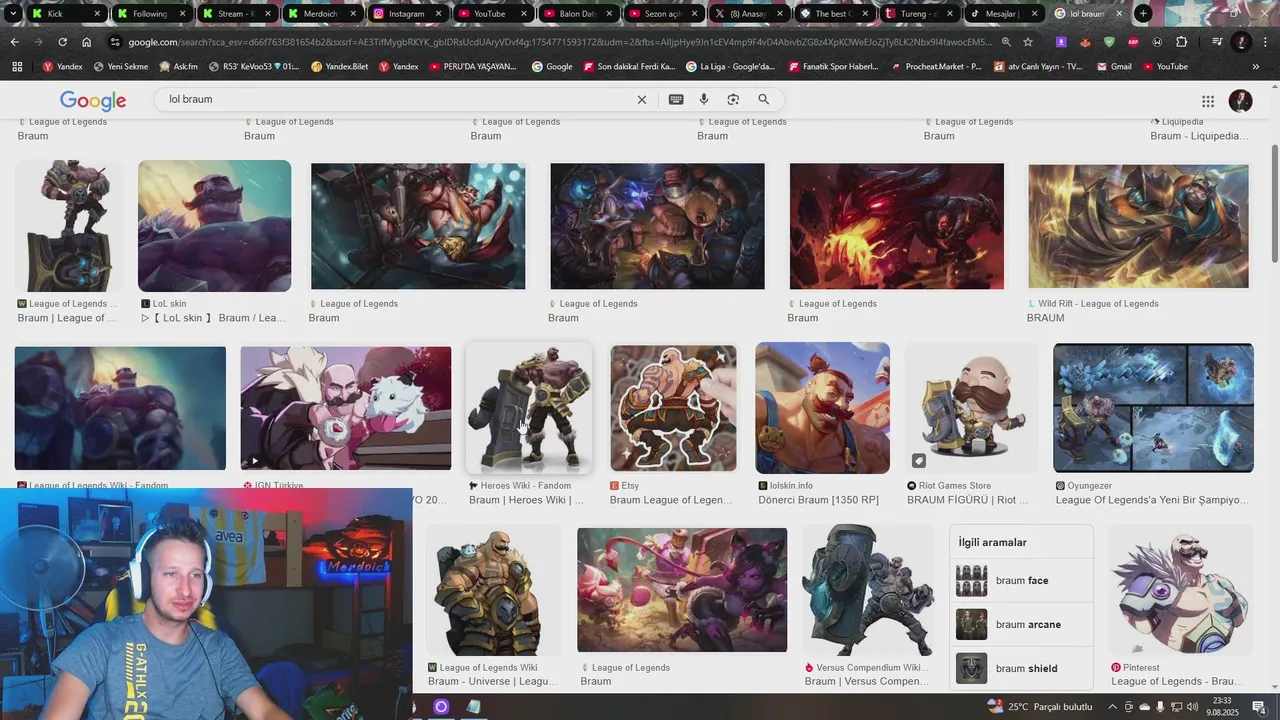Open the La Liga bookmark
This screenshot has height=720, width=1280.
730,67
